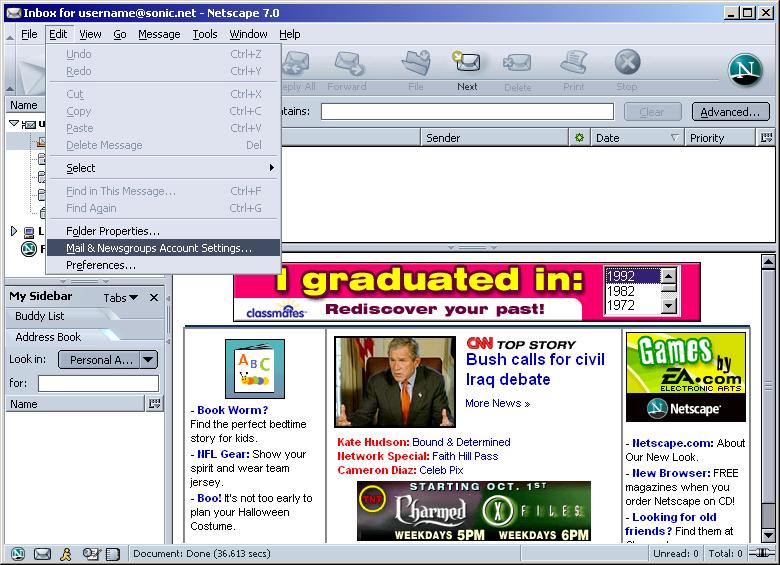Screen dimensions: 780x565
Task: Open the Help menu
Action: 290,34
